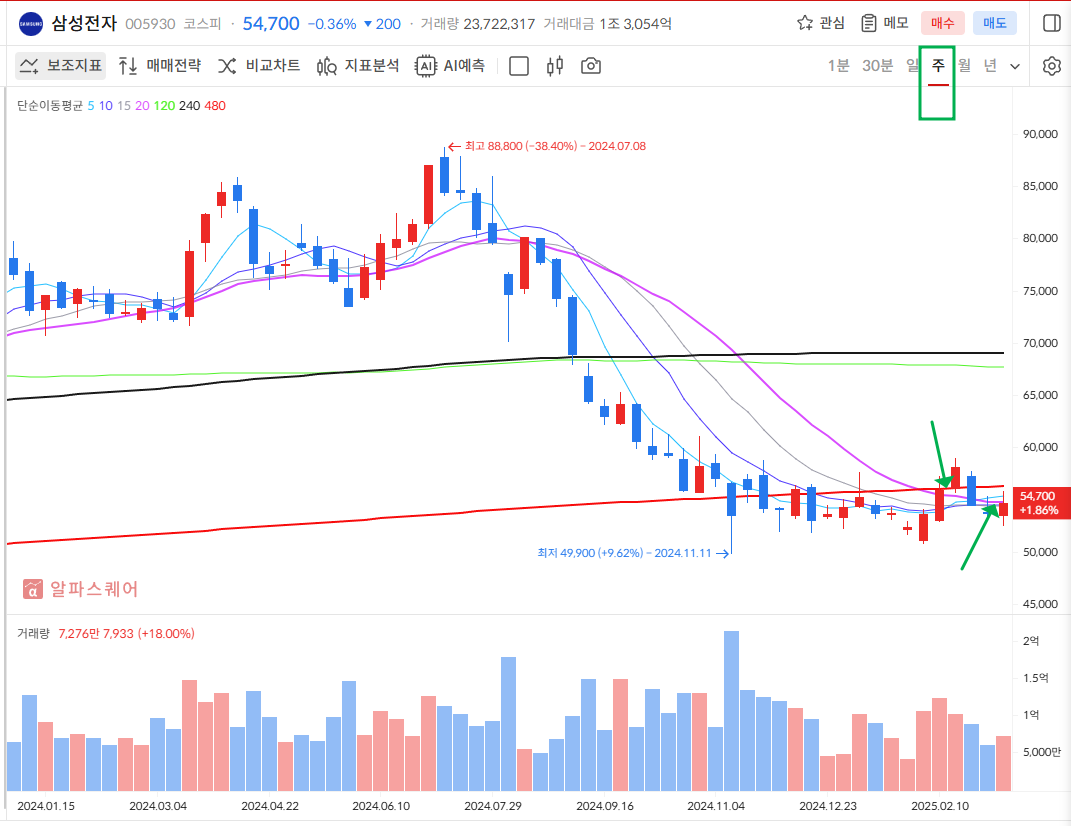Click the 90,000 price axis label
The height and width of the screenshot is (826, 1071).
click(x=1040, y=135)
